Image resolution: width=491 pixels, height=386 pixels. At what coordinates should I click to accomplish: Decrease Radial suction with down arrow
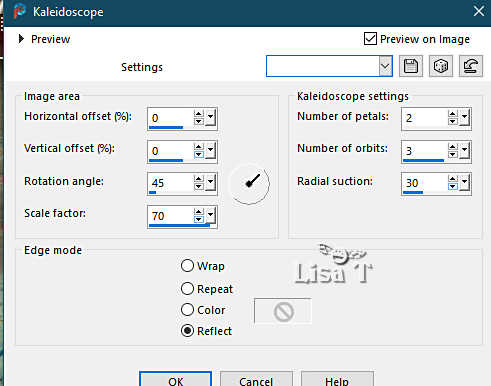click(x=452, y=187)
